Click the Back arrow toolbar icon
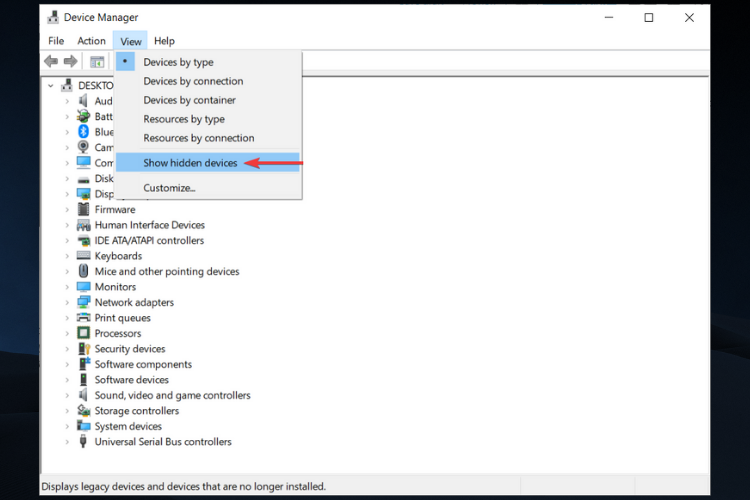Image resolution: width=750 pixels, height=500 pixels. pos(51,61)
